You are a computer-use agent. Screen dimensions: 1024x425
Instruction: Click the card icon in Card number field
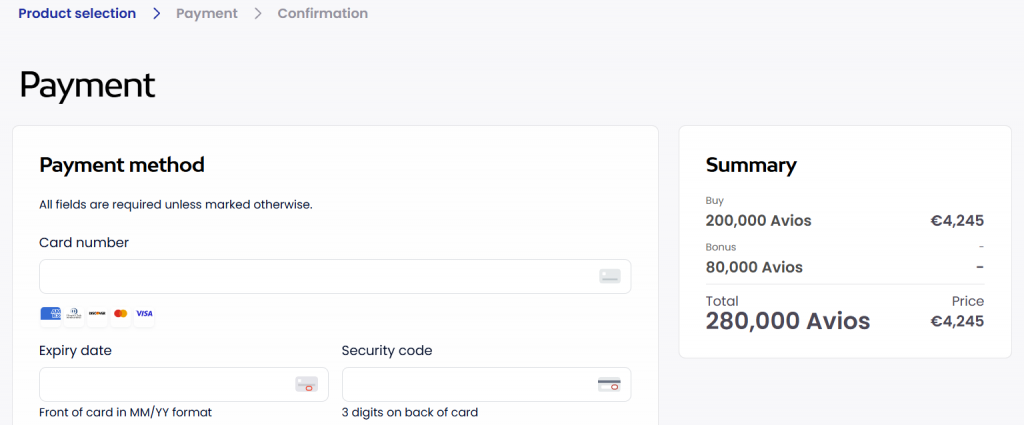[610, 277]
